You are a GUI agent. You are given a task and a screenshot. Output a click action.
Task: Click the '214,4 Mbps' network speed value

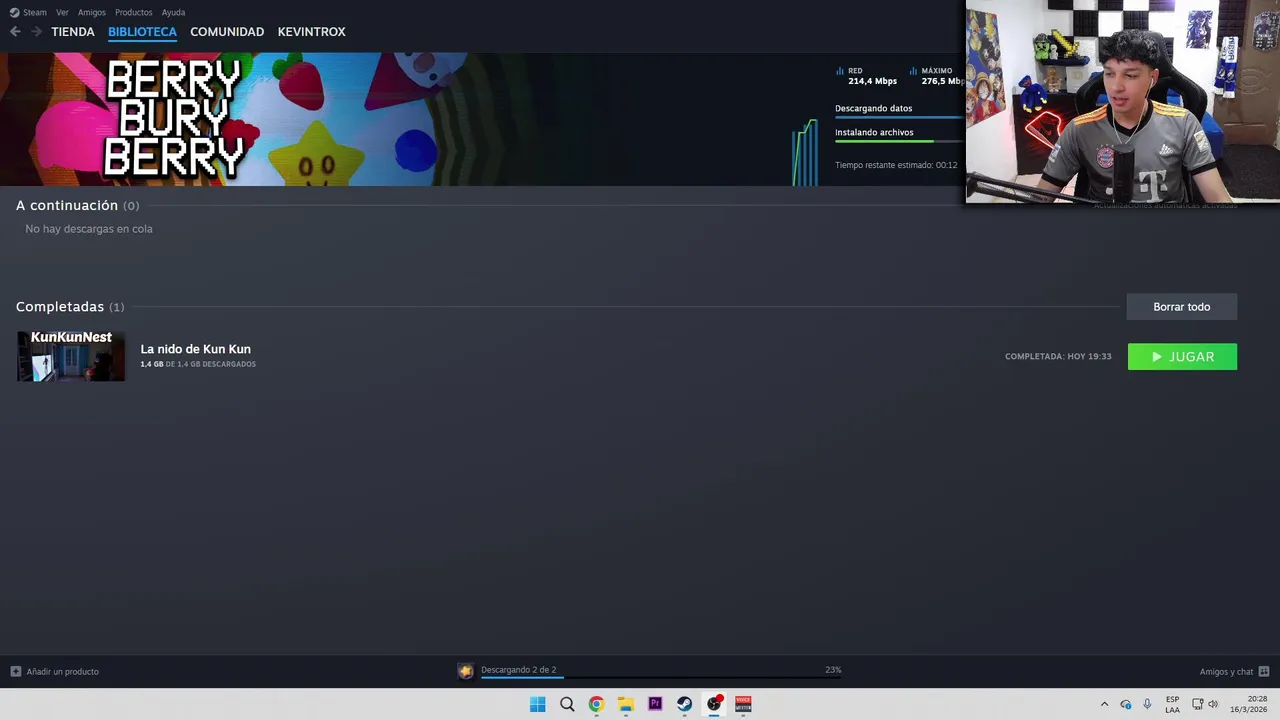872,81
